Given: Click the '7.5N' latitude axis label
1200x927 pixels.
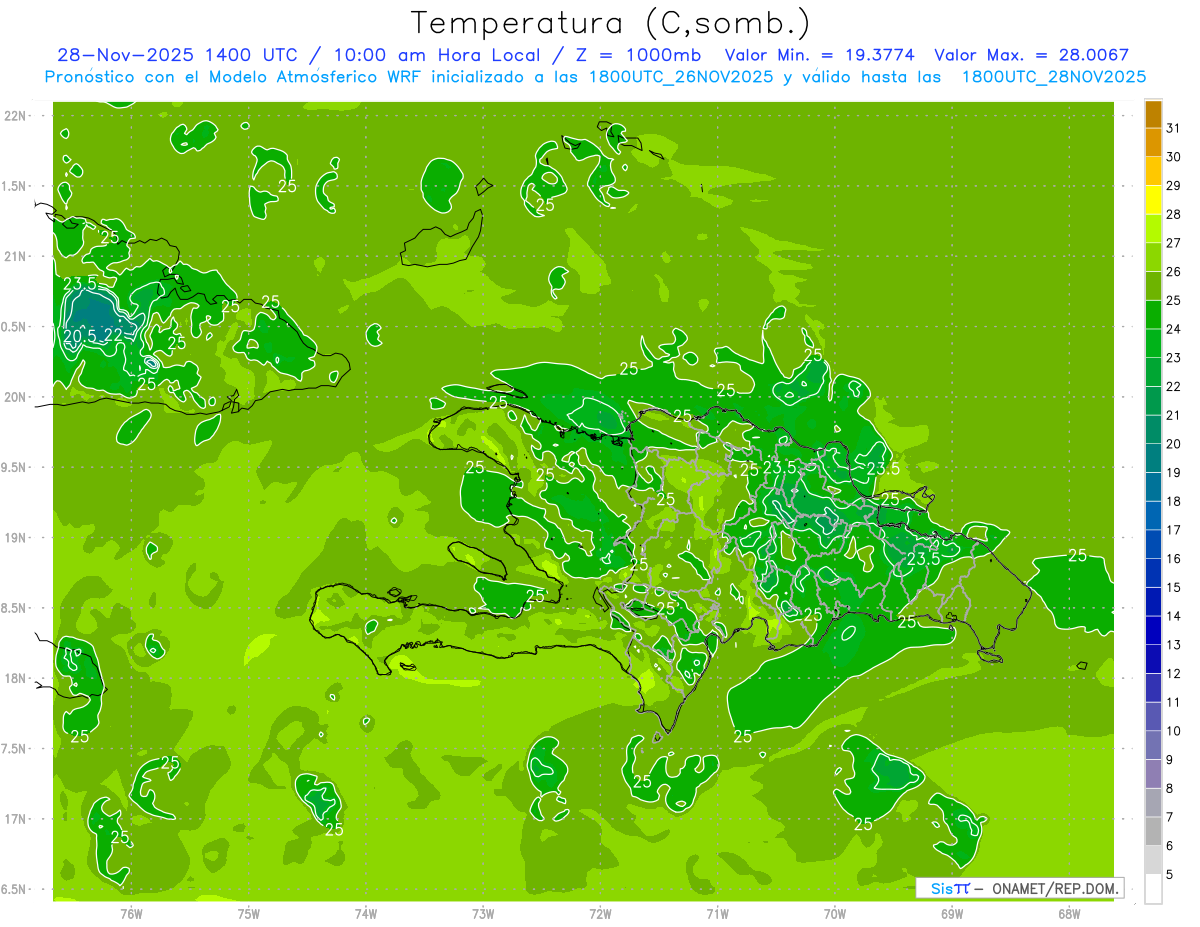Looking at the screenshot, I should coord(14,748).
